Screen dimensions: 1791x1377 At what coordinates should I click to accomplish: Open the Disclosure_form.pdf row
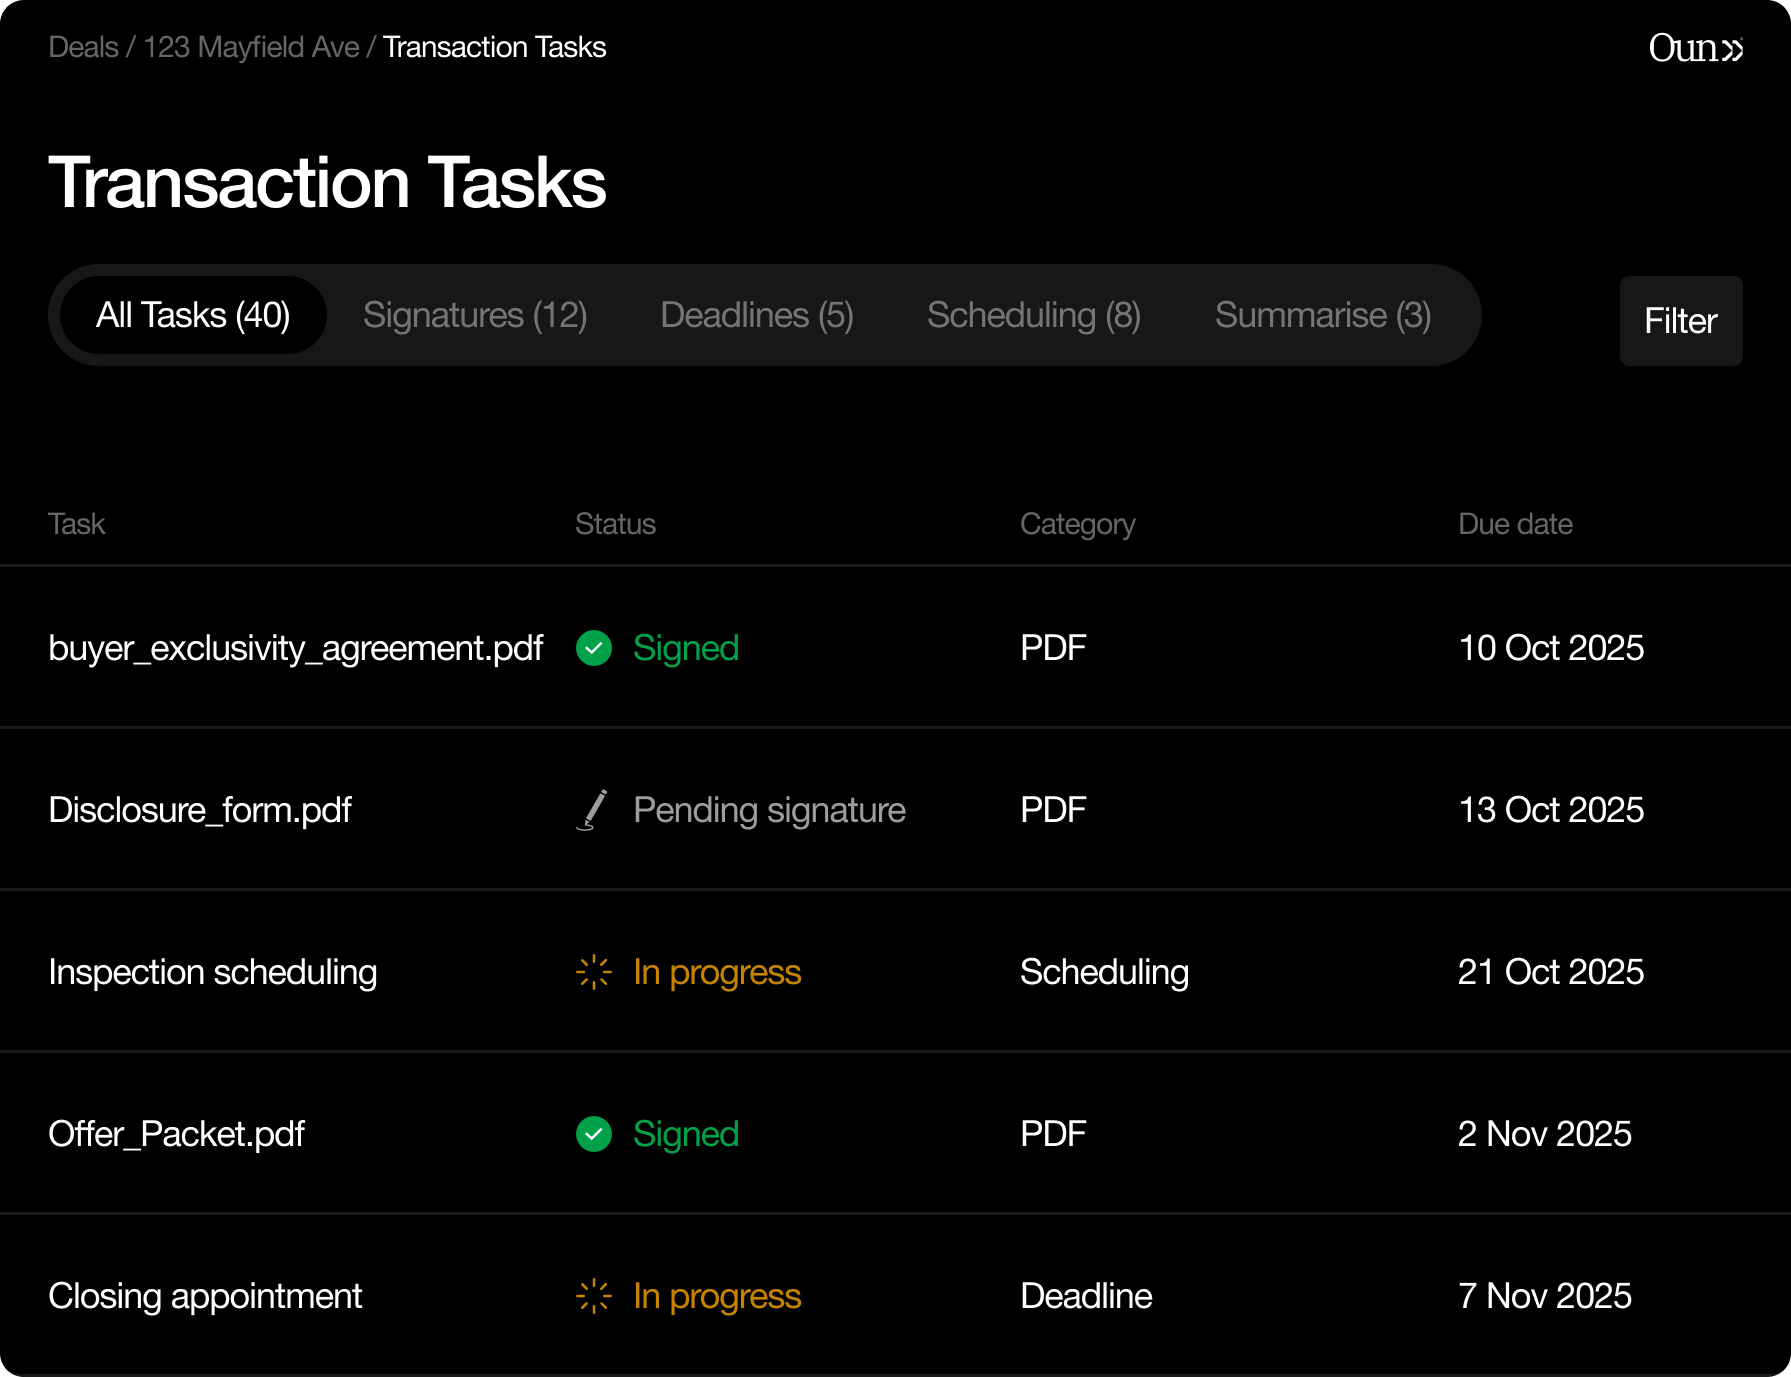point(200,810)
